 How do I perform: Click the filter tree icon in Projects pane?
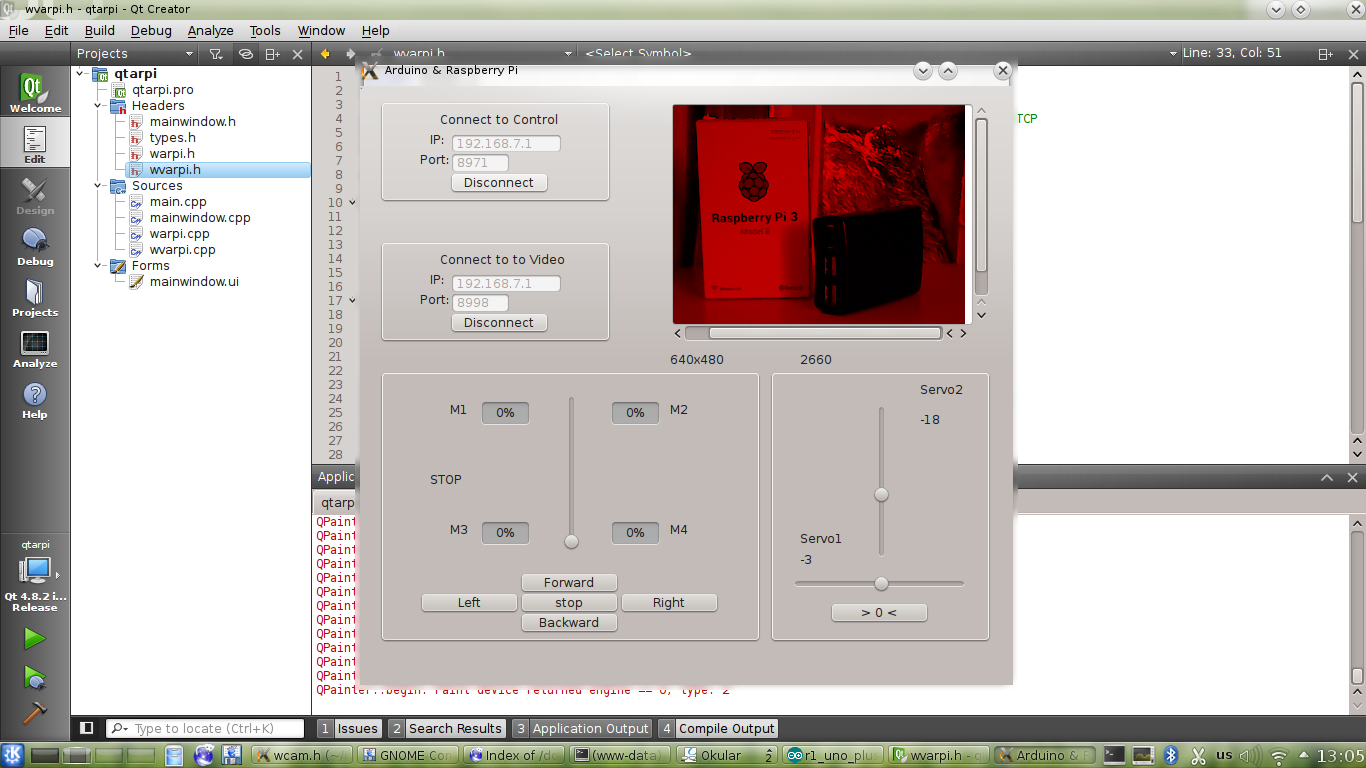pos(215,54)
